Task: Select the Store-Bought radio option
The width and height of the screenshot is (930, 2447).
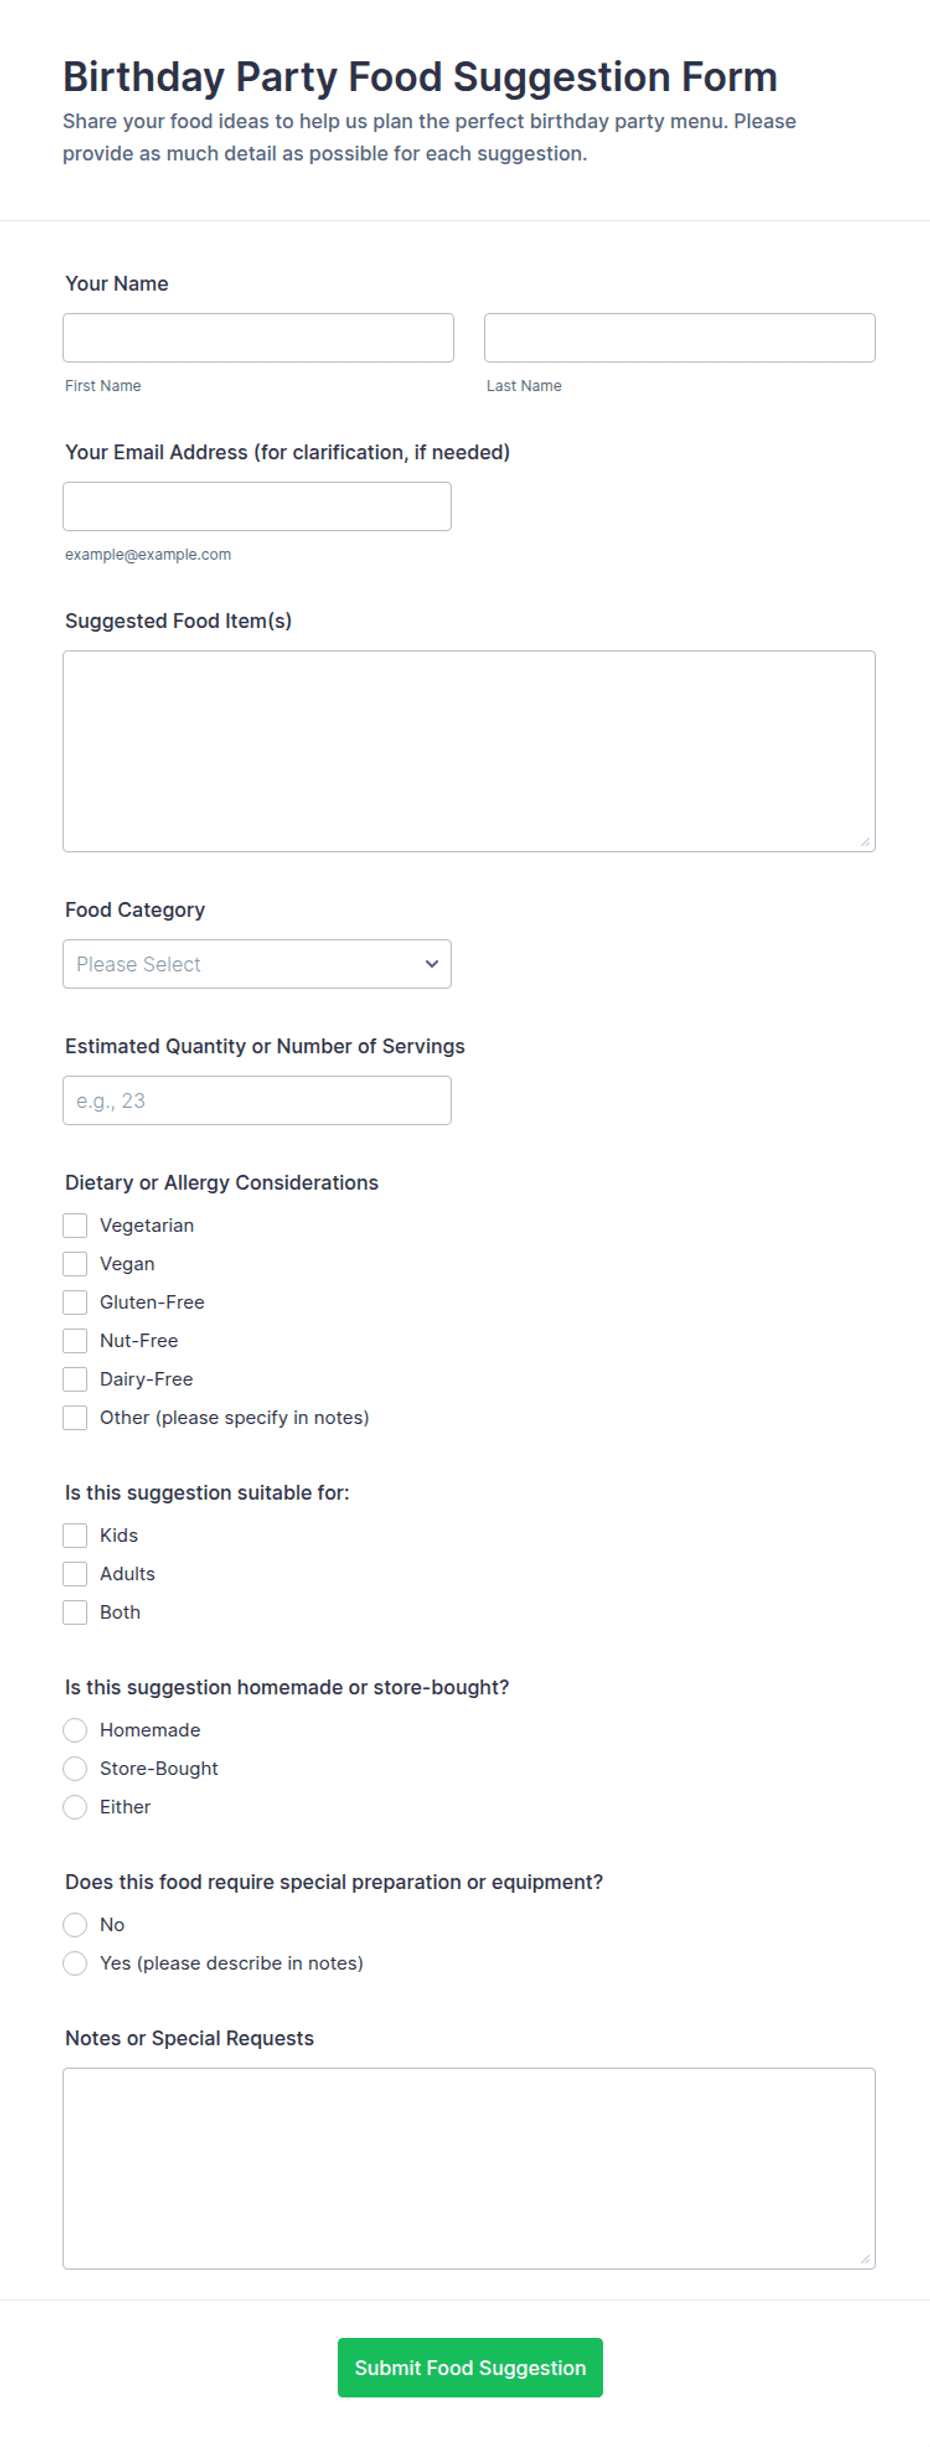Action: (x=75, y=1768)
